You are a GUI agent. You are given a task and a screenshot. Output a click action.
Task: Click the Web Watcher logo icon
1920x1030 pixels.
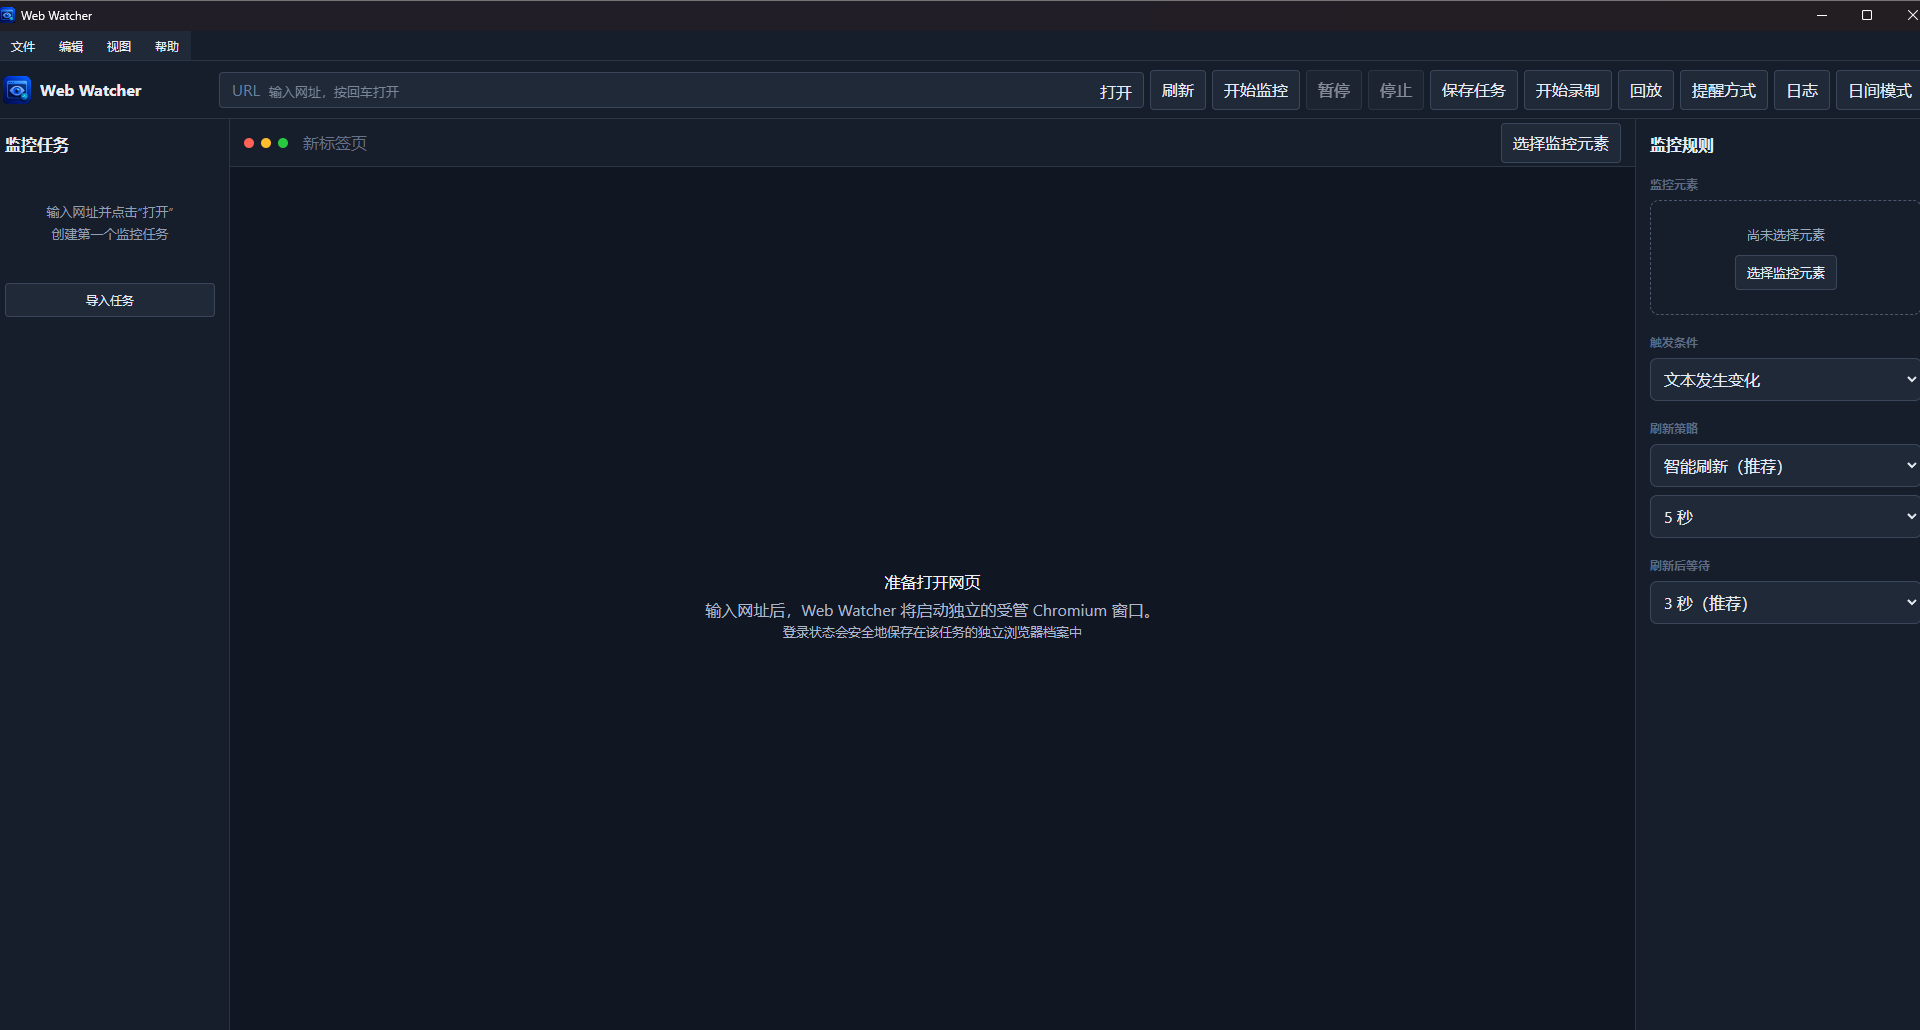click(x=18, y=90)
